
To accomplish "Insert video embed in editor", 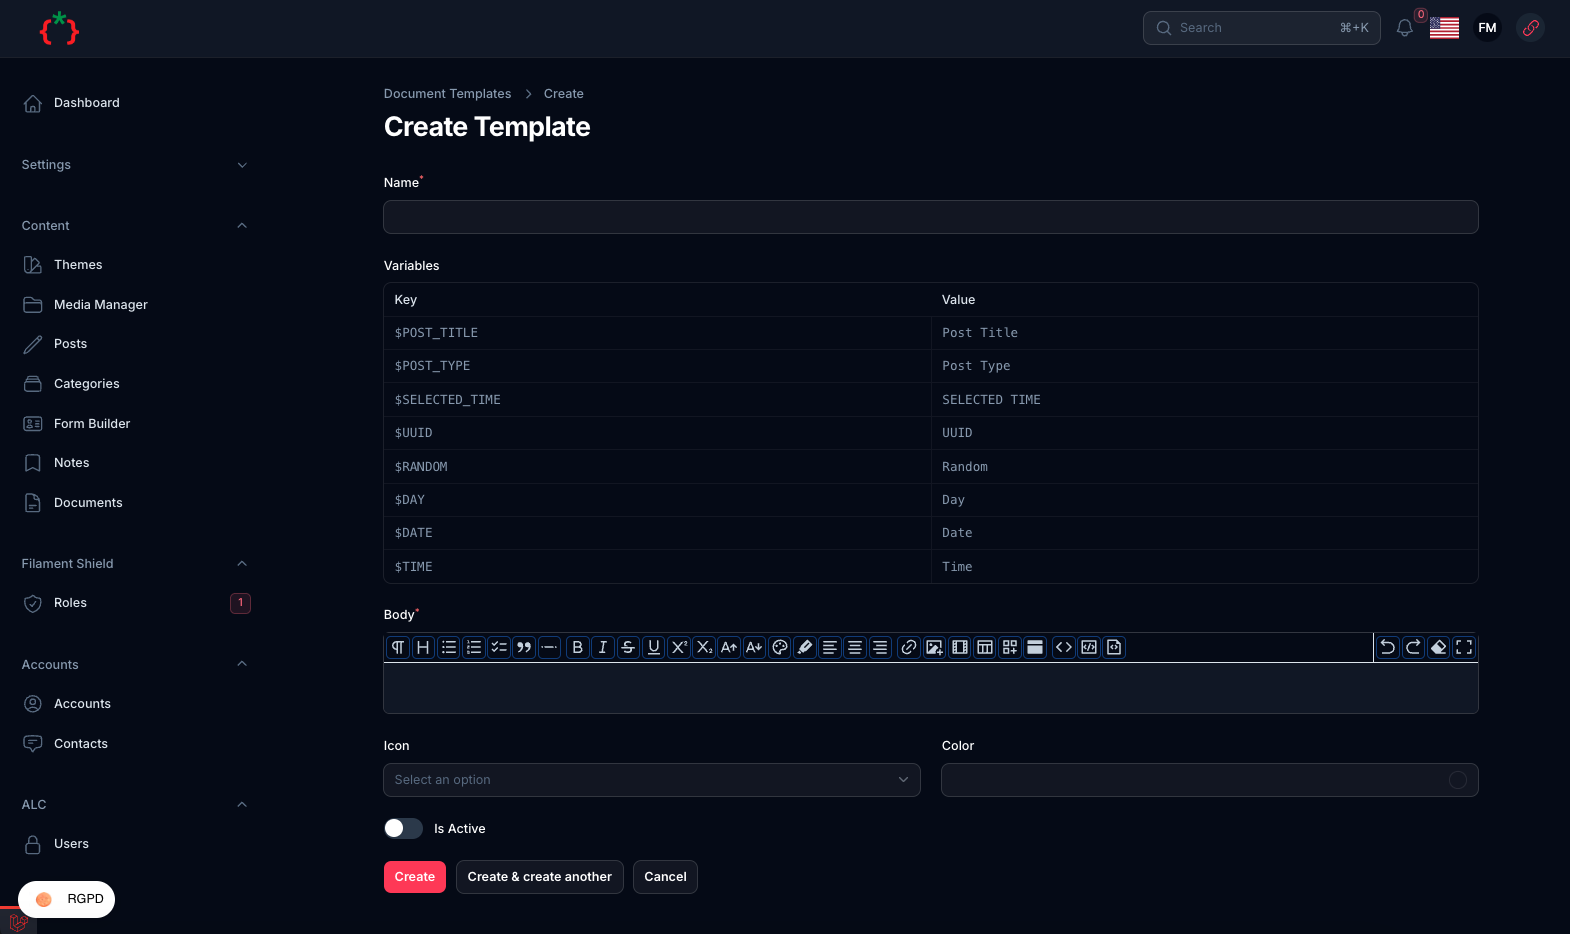I will tap(960, 647).
